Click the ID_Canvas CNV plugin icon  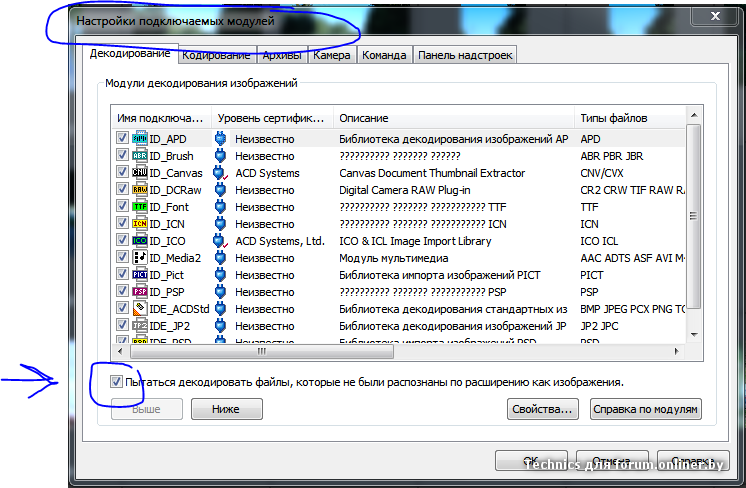coord(140,172)
